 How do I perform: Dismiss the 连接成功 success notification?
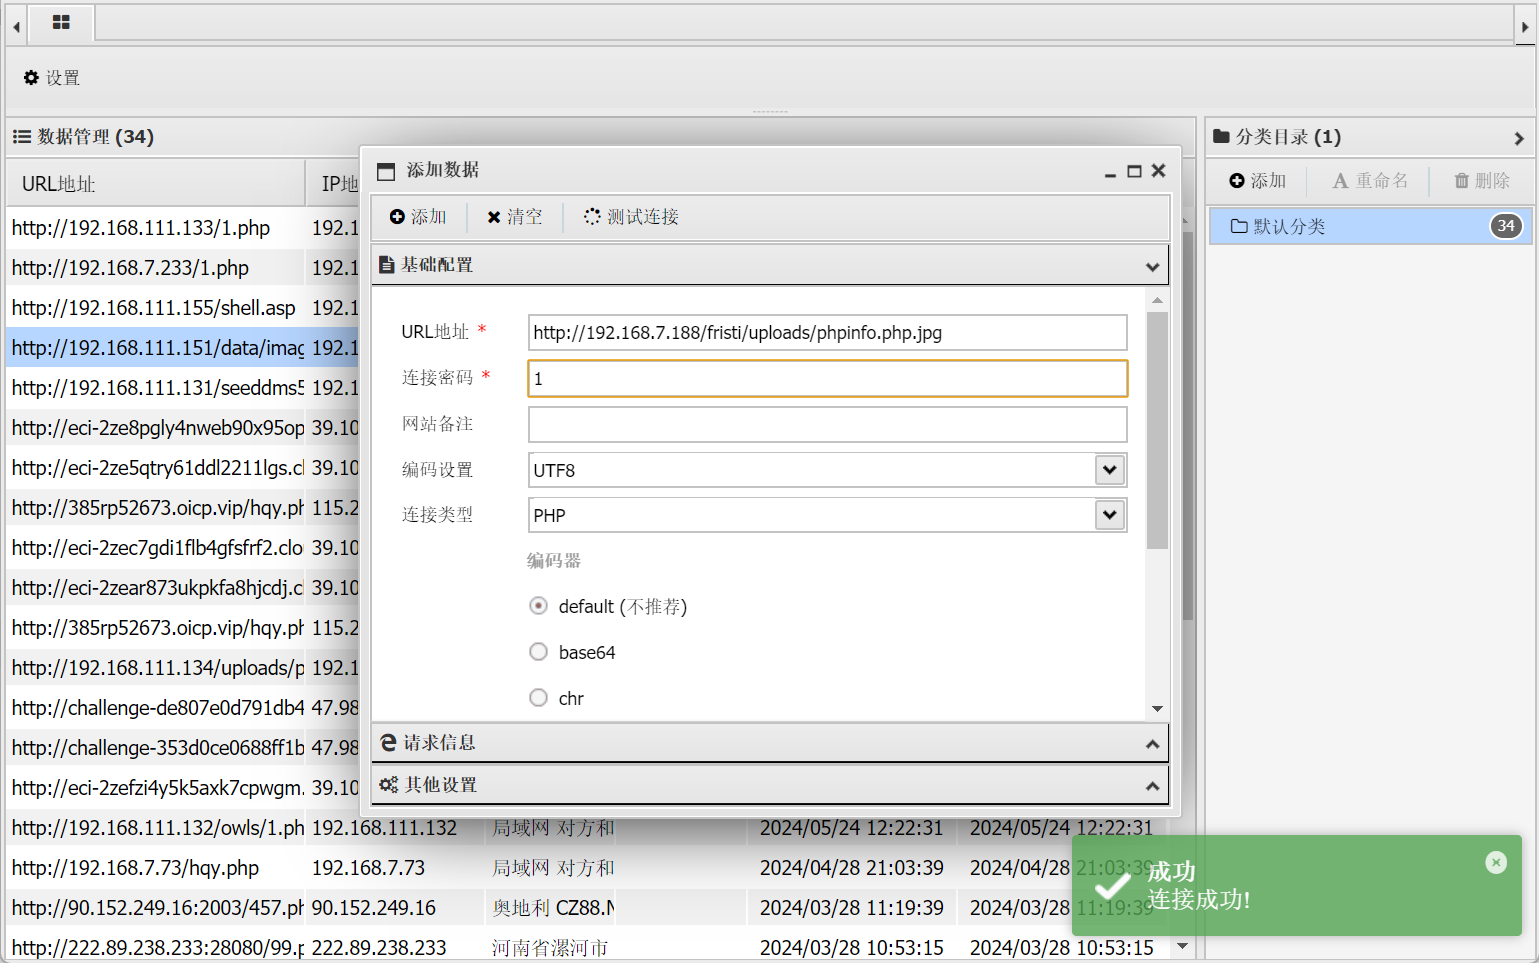click(1496, 862)
